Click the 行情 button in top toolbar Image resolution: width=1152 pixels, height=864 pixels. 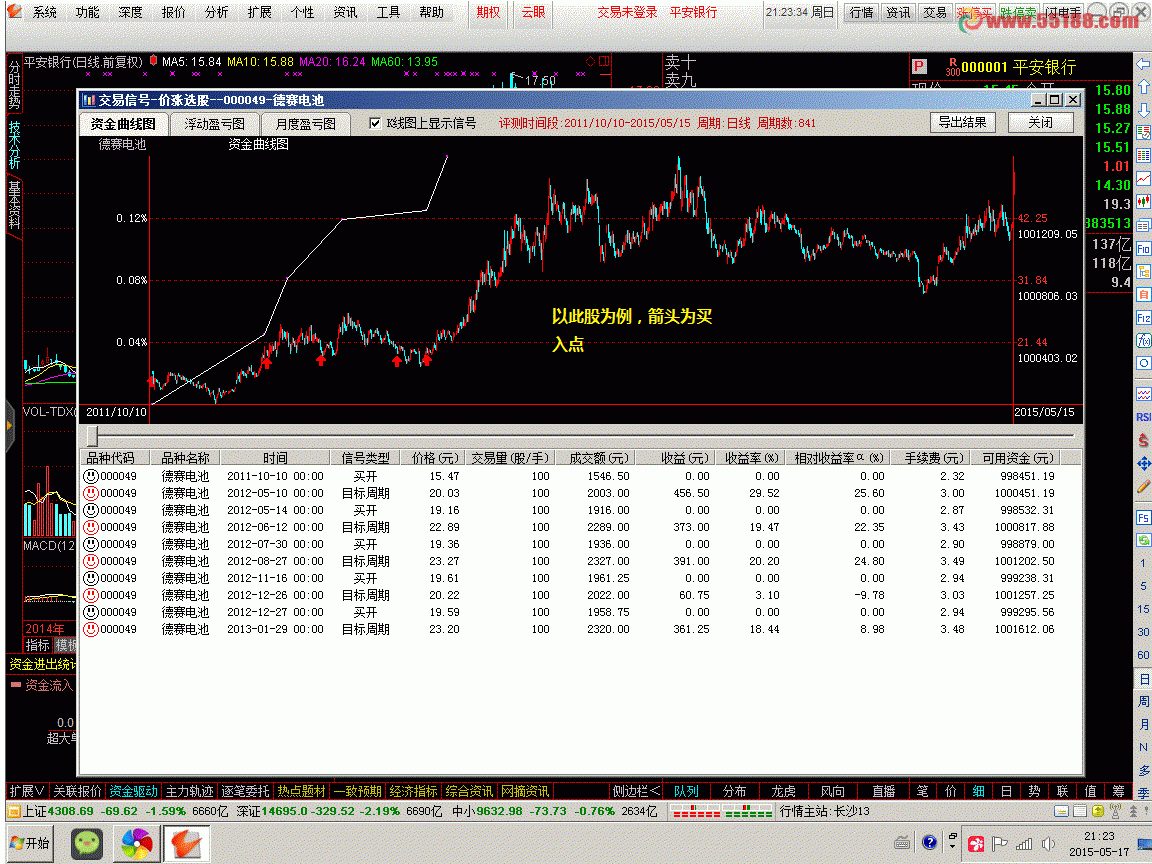pos(861,12)
